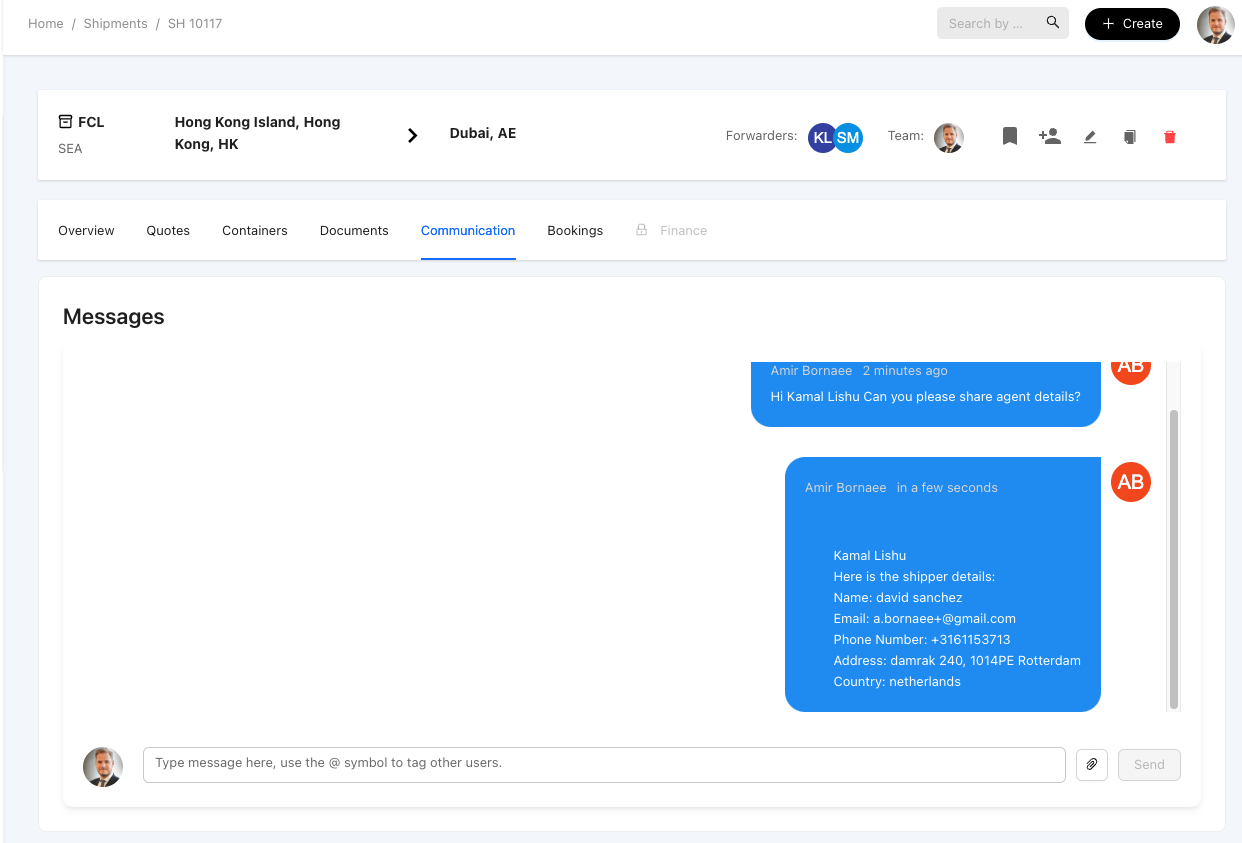Click the Send message button

[1149, 765]
